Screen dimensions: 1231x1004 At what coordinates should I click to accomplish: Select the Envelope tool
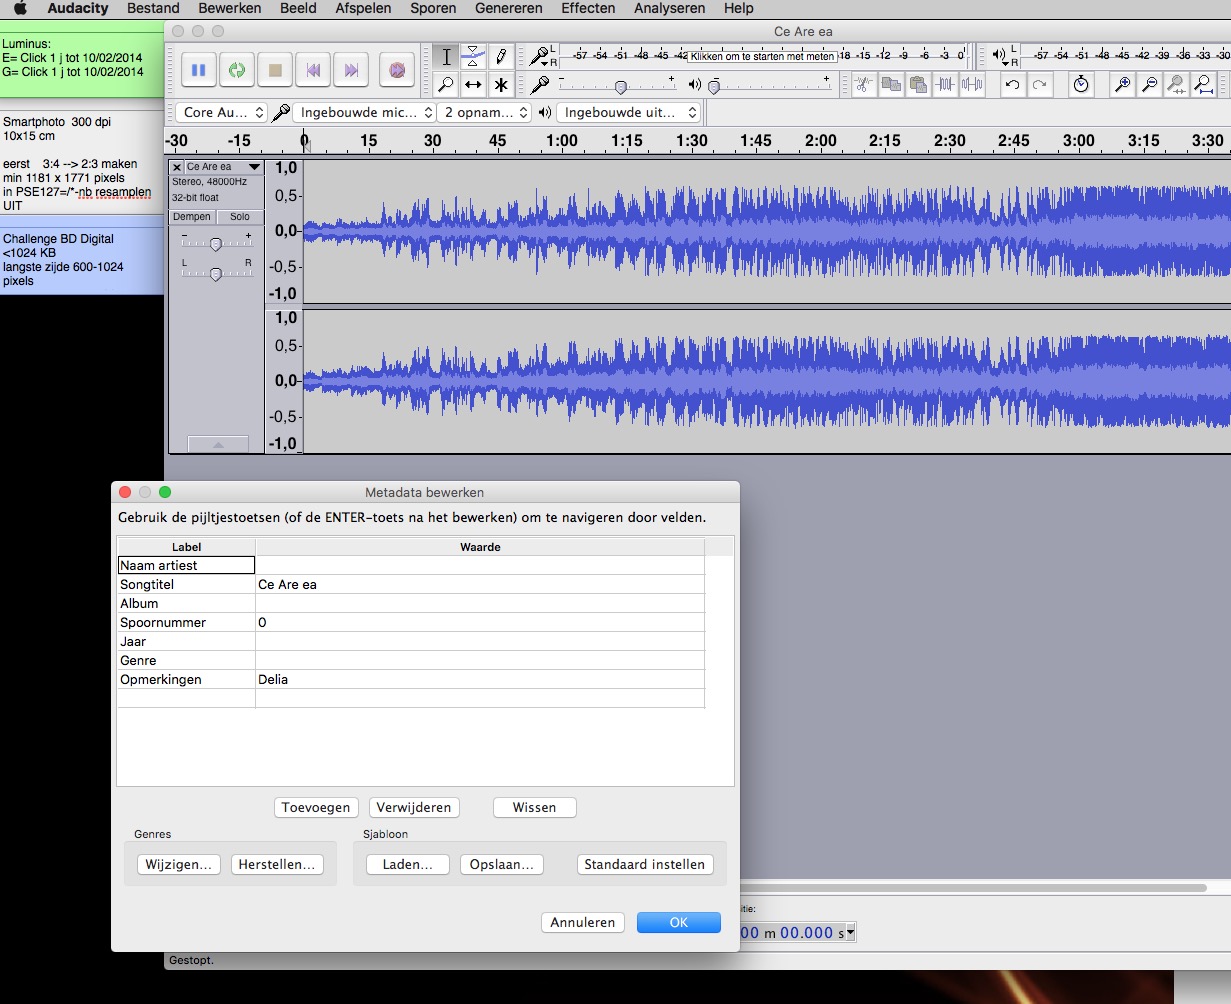click(473, 56)
